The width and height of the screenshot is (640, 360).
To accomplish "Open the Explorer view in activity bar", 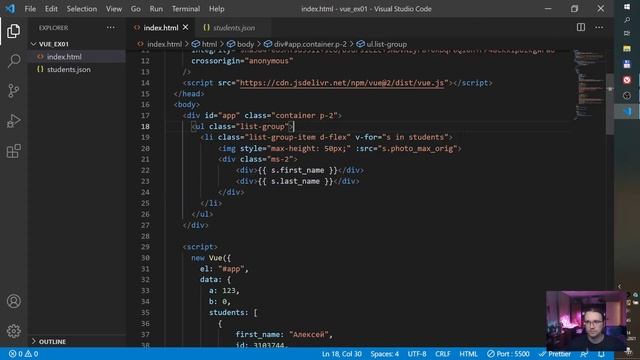I will tap(13, 31).
